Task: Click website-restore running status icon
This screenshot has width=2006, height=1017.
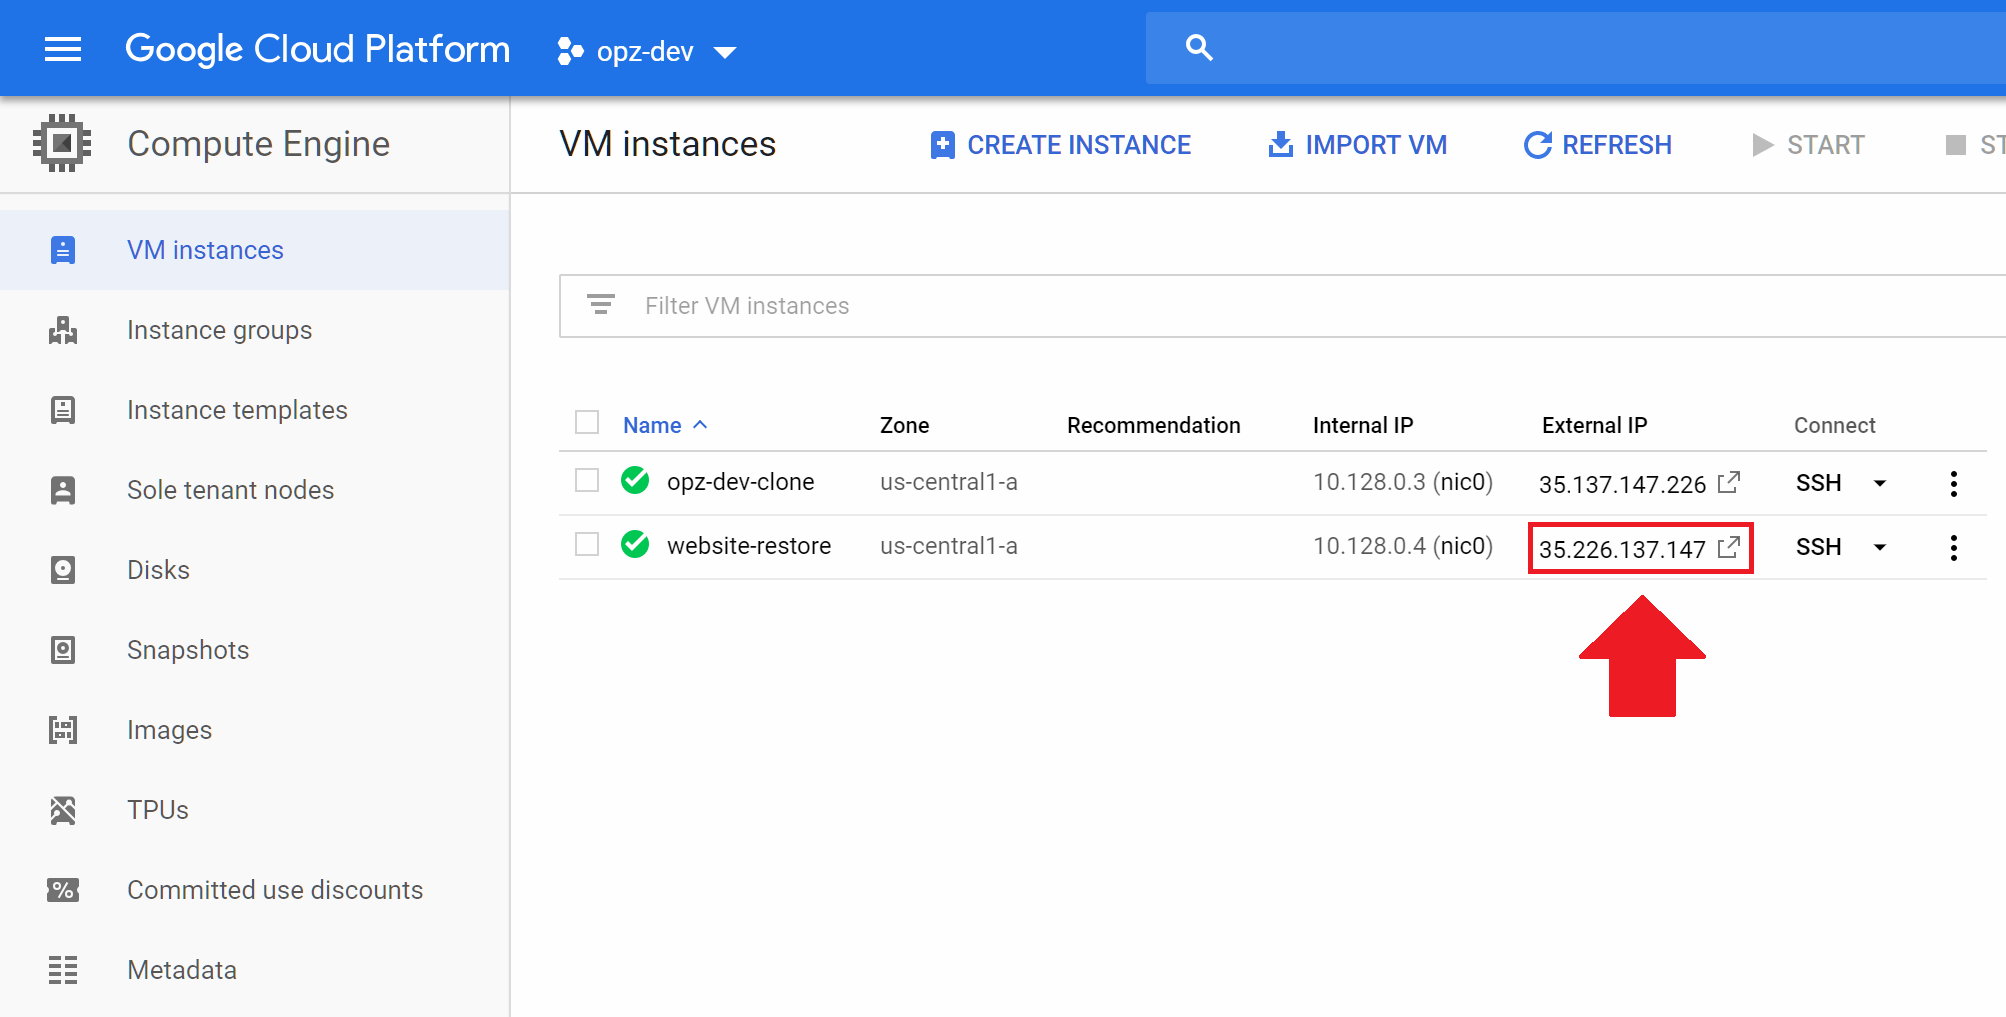Action: point(635,545)
